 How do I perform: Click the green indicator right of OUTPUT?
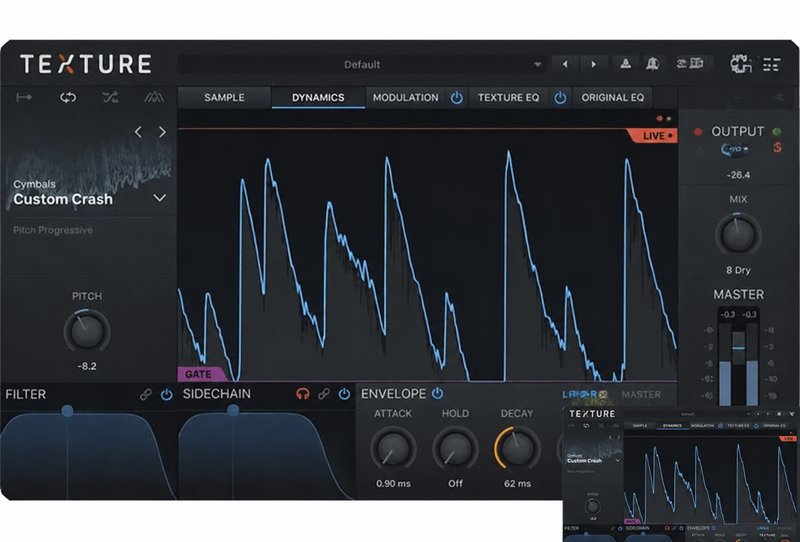pos(777,132)
